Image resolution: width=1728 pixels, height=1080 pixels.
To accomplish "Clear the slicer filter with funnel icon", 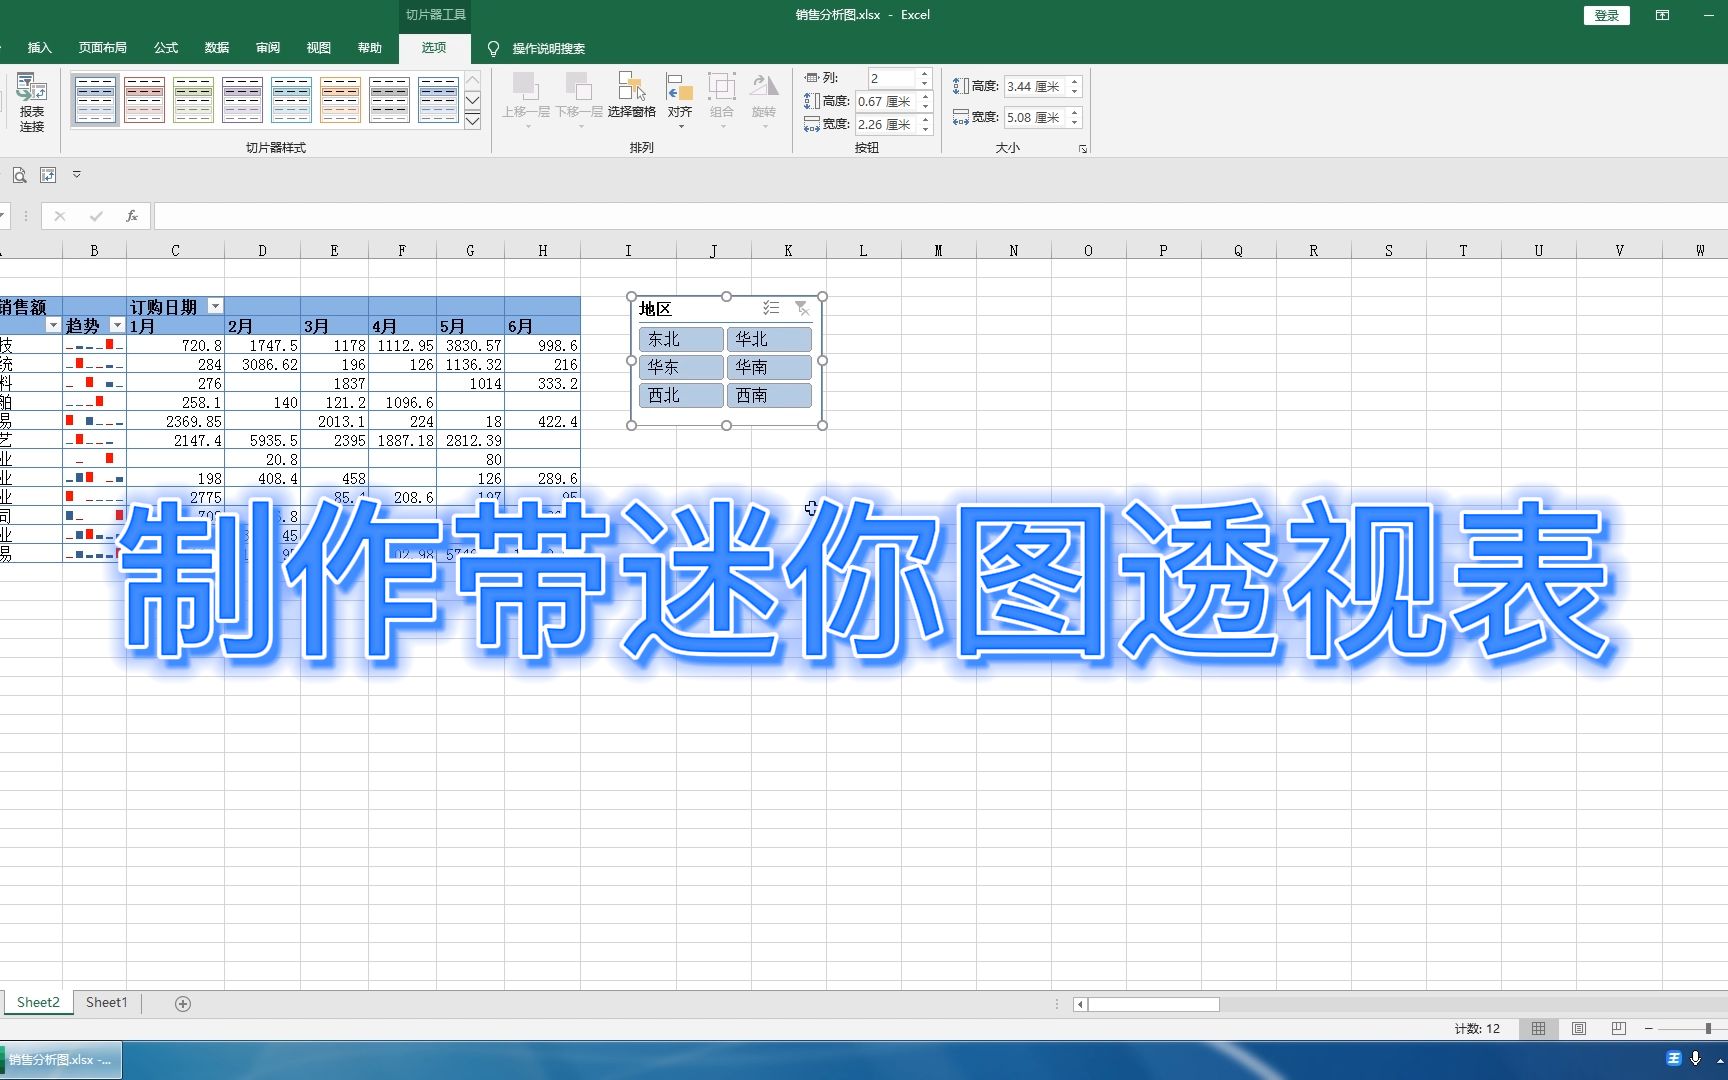I will (803, 308).
